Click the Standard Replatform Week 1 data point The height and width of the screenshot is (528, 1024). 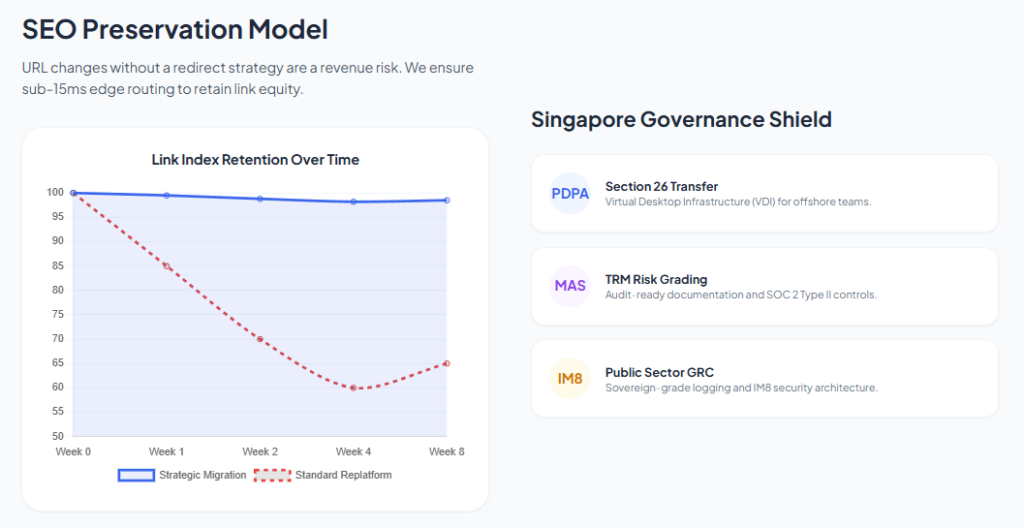point(167,266)
